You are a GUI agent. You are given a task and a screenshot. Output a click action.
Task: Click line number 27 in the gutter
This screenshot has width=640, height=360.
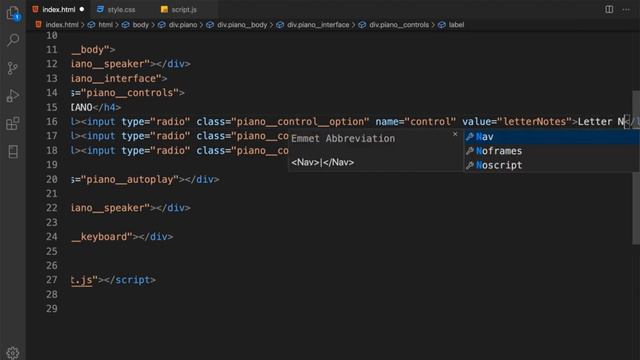51,280
